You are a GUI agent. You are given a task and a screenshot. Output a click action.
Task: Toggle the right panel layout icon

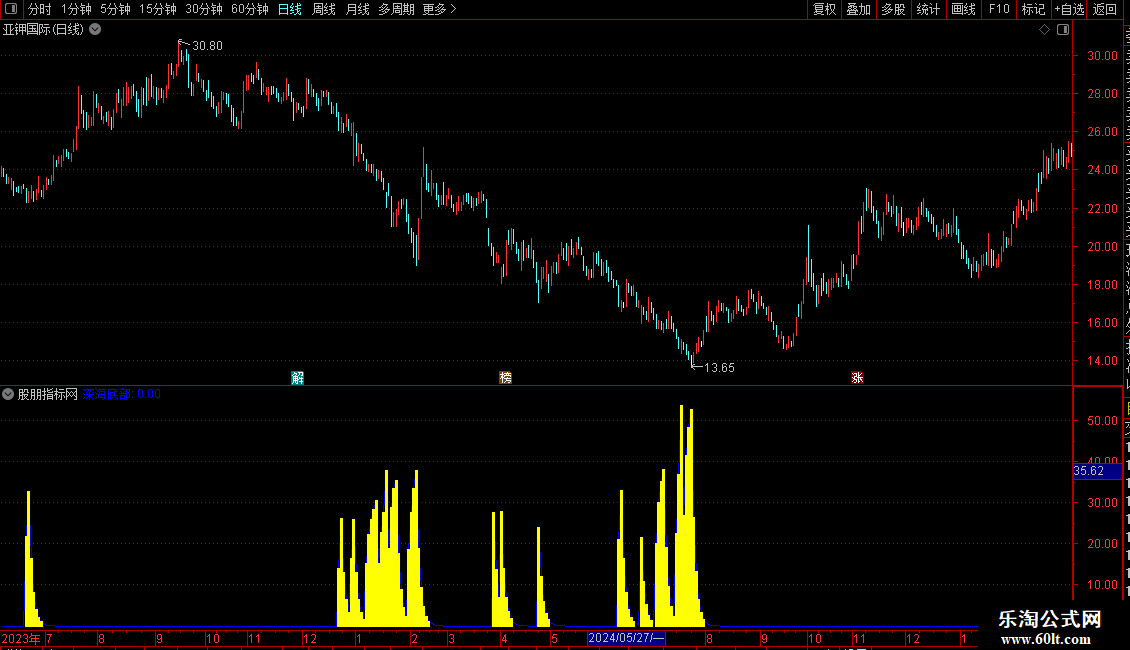pos(1063,30)
